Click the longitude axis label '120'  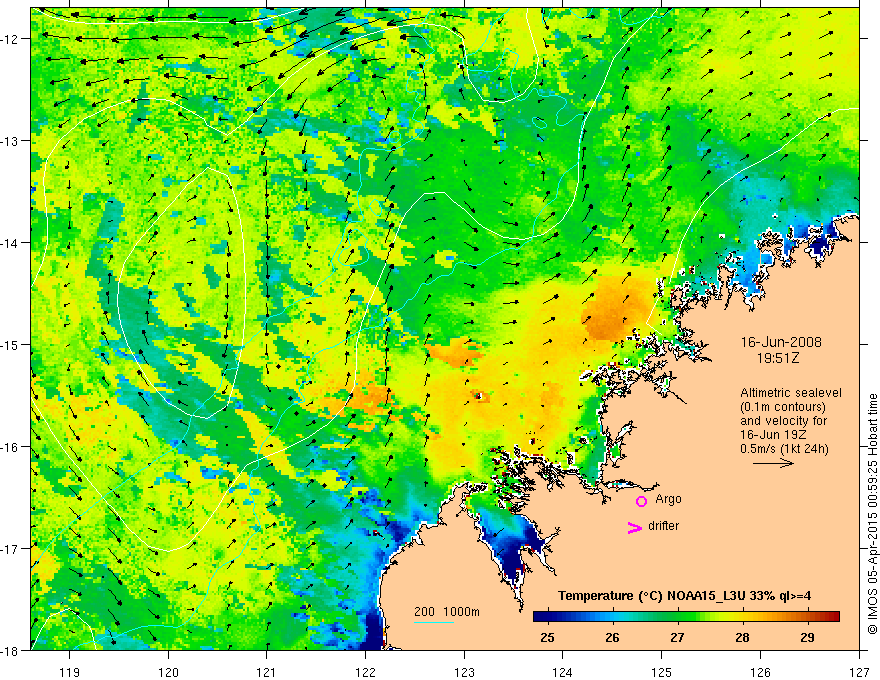coord(168,672)
